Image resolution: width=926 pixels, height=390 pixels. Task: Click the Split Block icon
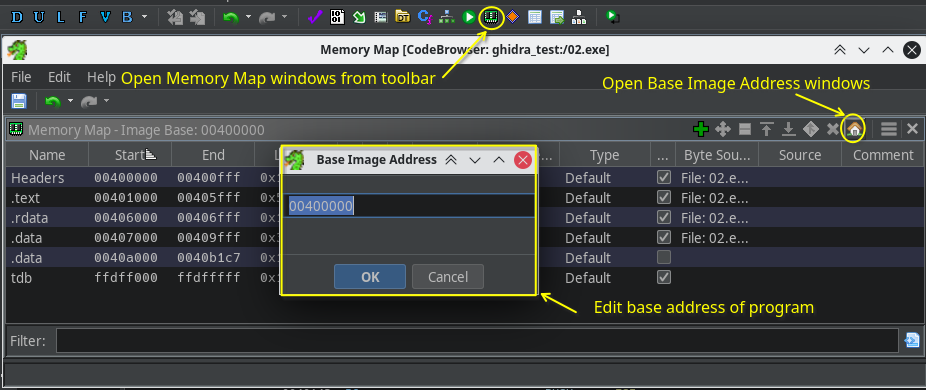[745, 129]
